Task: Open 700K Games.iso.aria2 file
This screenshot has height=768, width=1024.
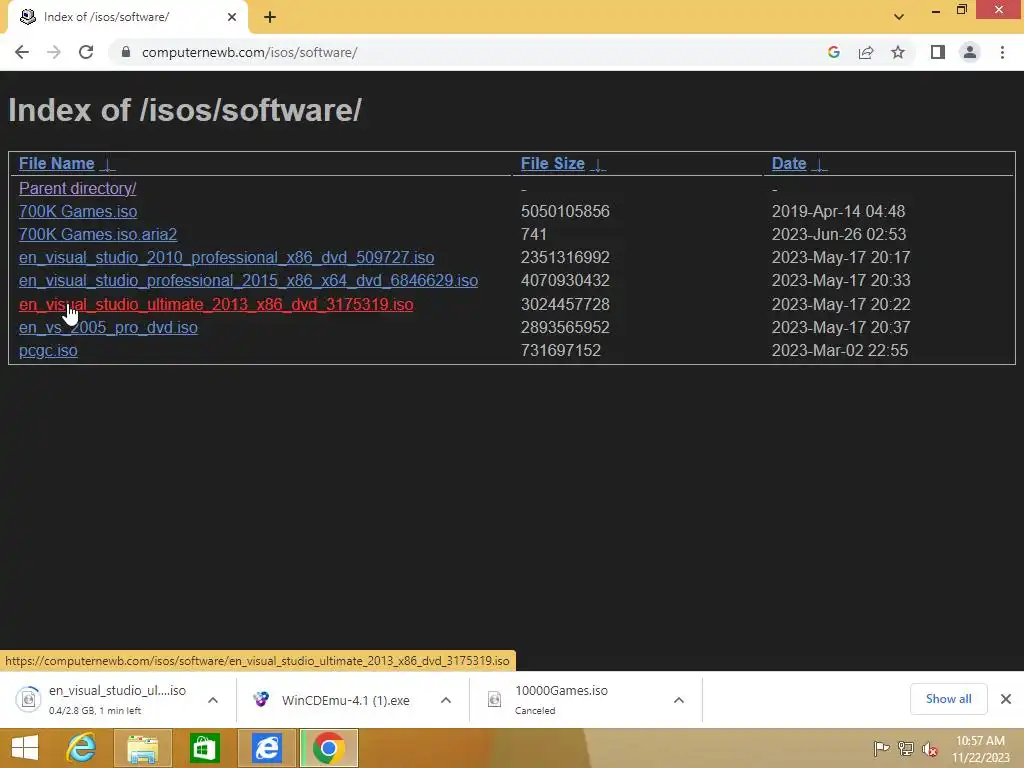Action: point(98,234)
